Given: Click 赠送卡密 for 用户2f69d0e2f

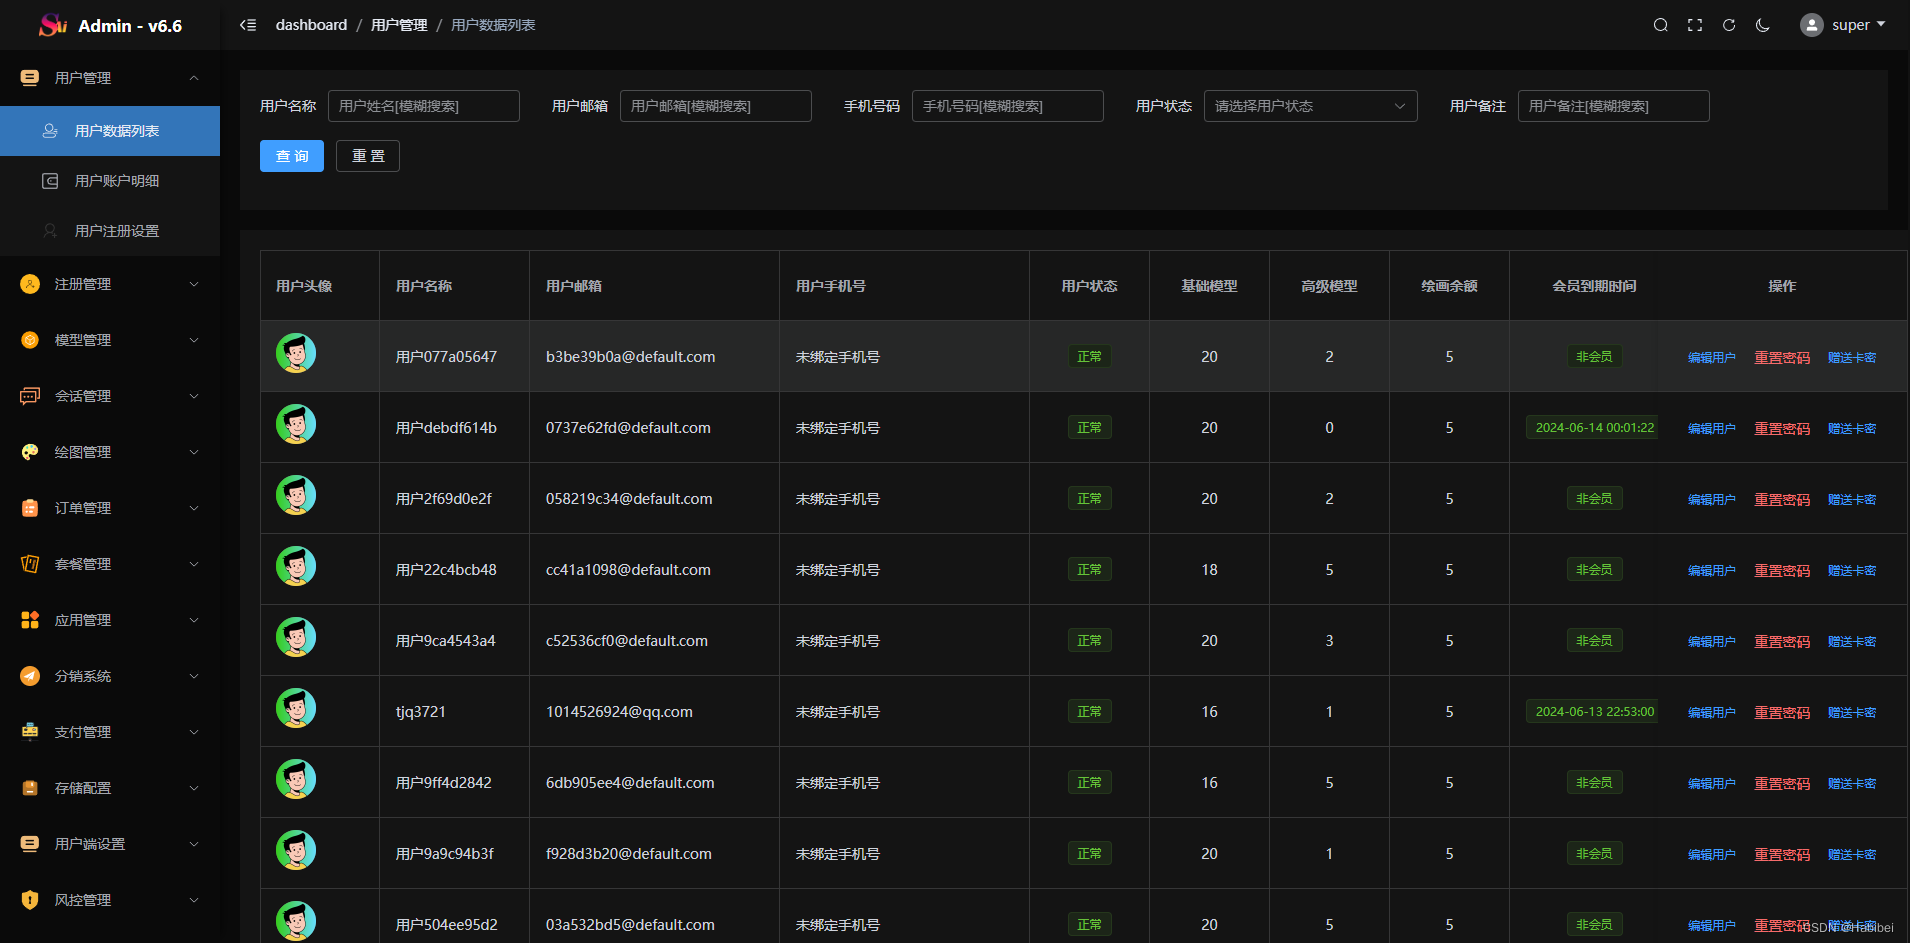Looking at the screenshot, I should [x=1852, y=500].
